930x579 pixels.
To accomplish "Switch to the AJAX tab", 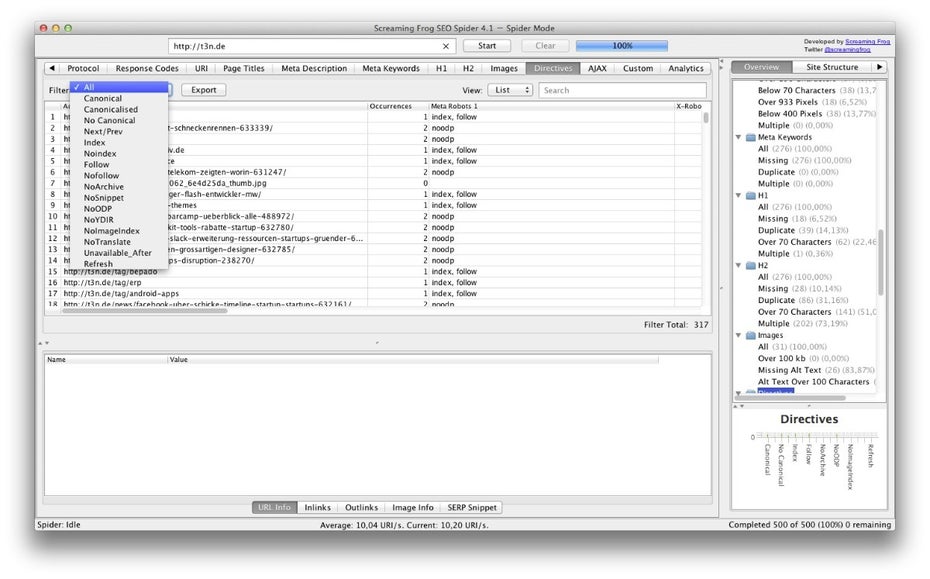I will (597, 68).
